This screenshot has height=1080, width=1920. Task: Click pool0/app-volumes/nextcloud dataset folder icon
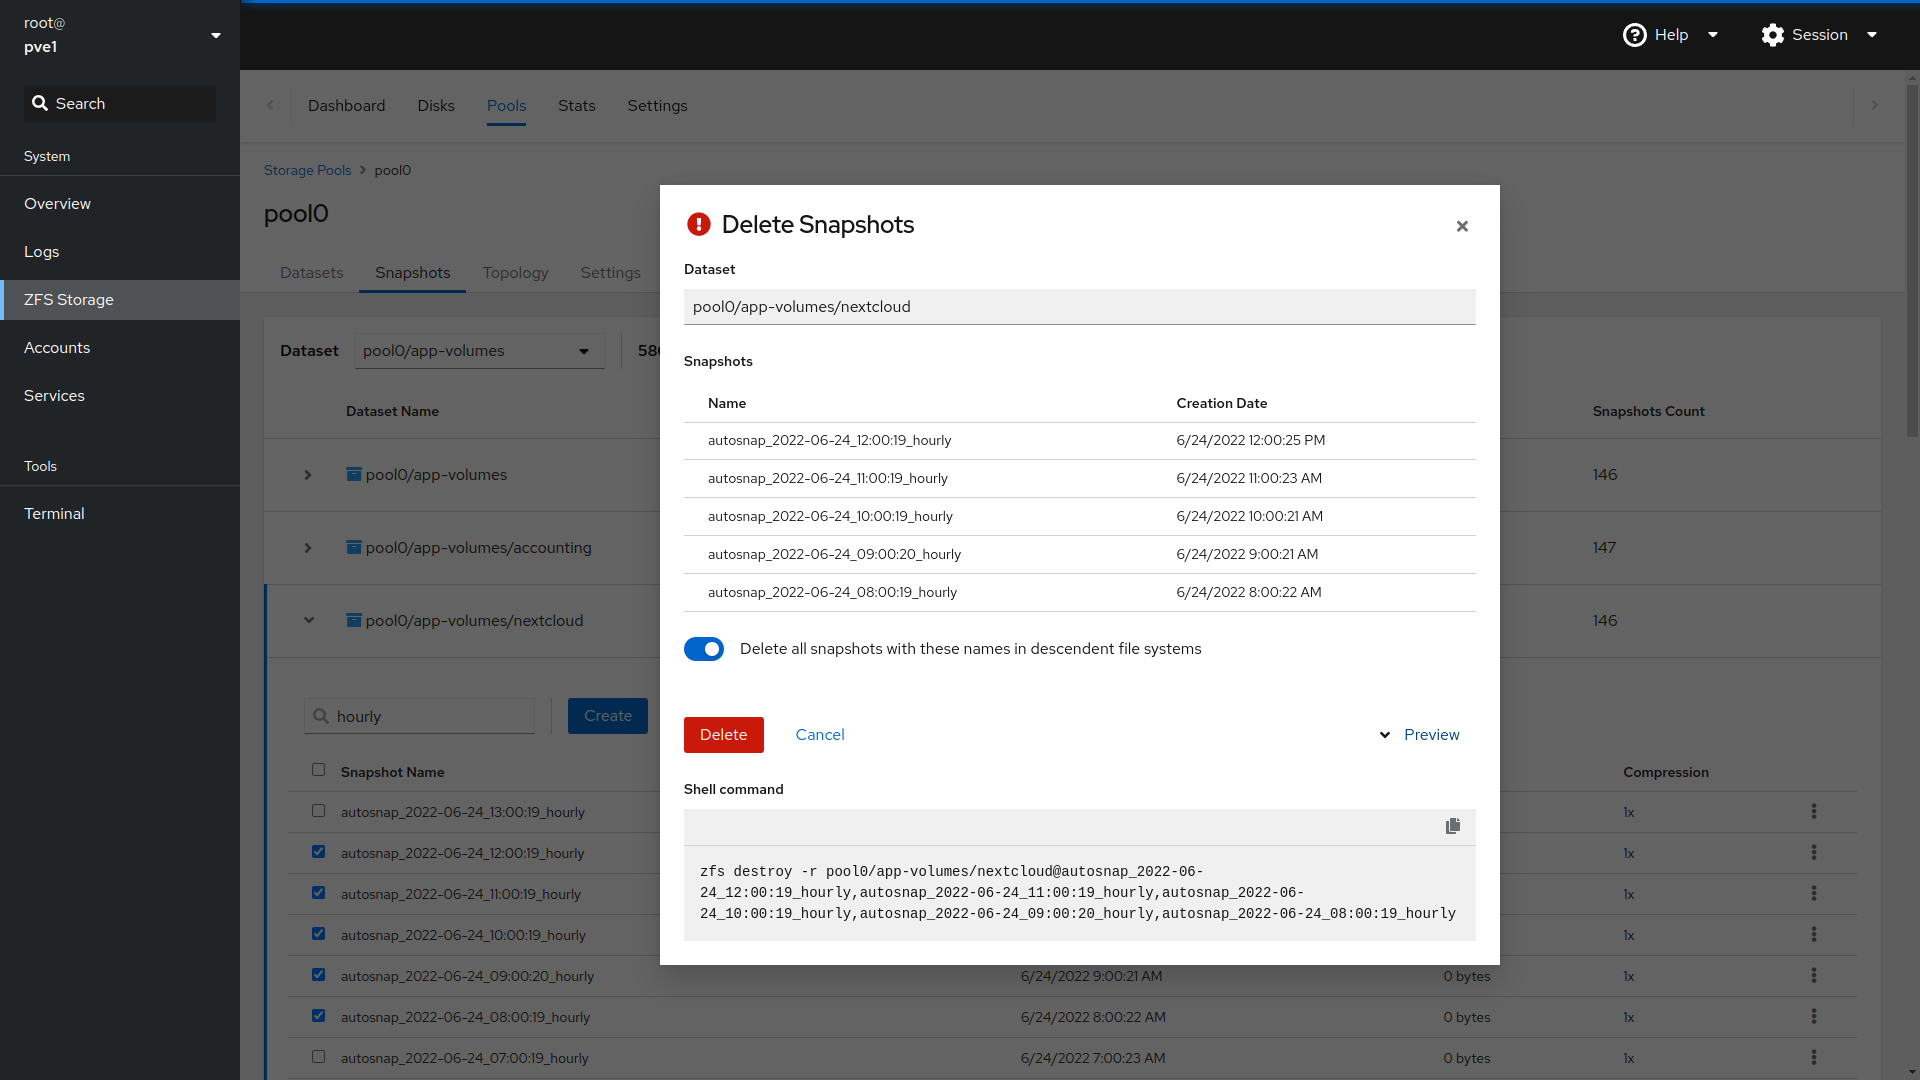(354, 620)
